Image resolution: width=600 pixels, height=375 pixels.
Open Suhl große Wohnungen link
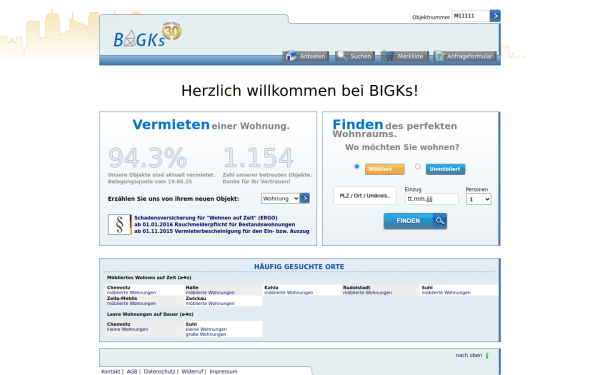206,334
